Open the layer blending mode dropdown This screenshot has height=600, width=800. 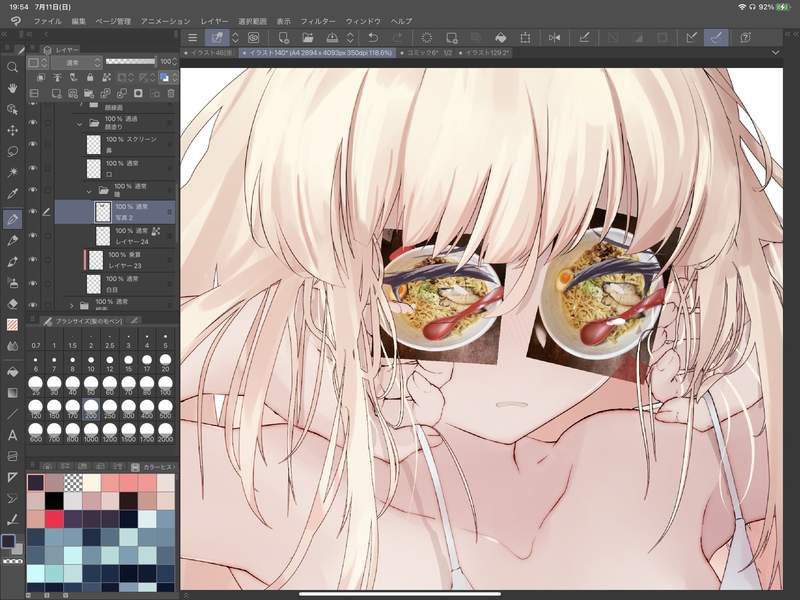pyautogui.click(x=77, y=62)
